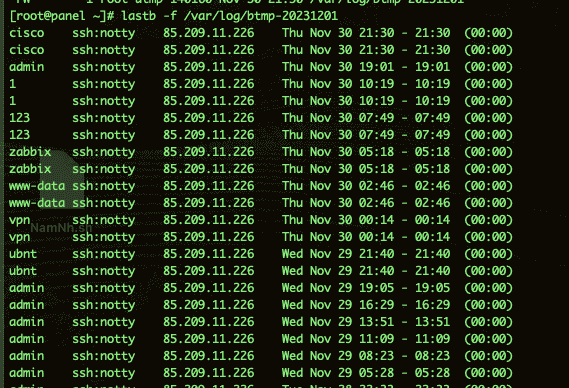Click the date Wed Nov 29 in the 11:09 row

317,339
